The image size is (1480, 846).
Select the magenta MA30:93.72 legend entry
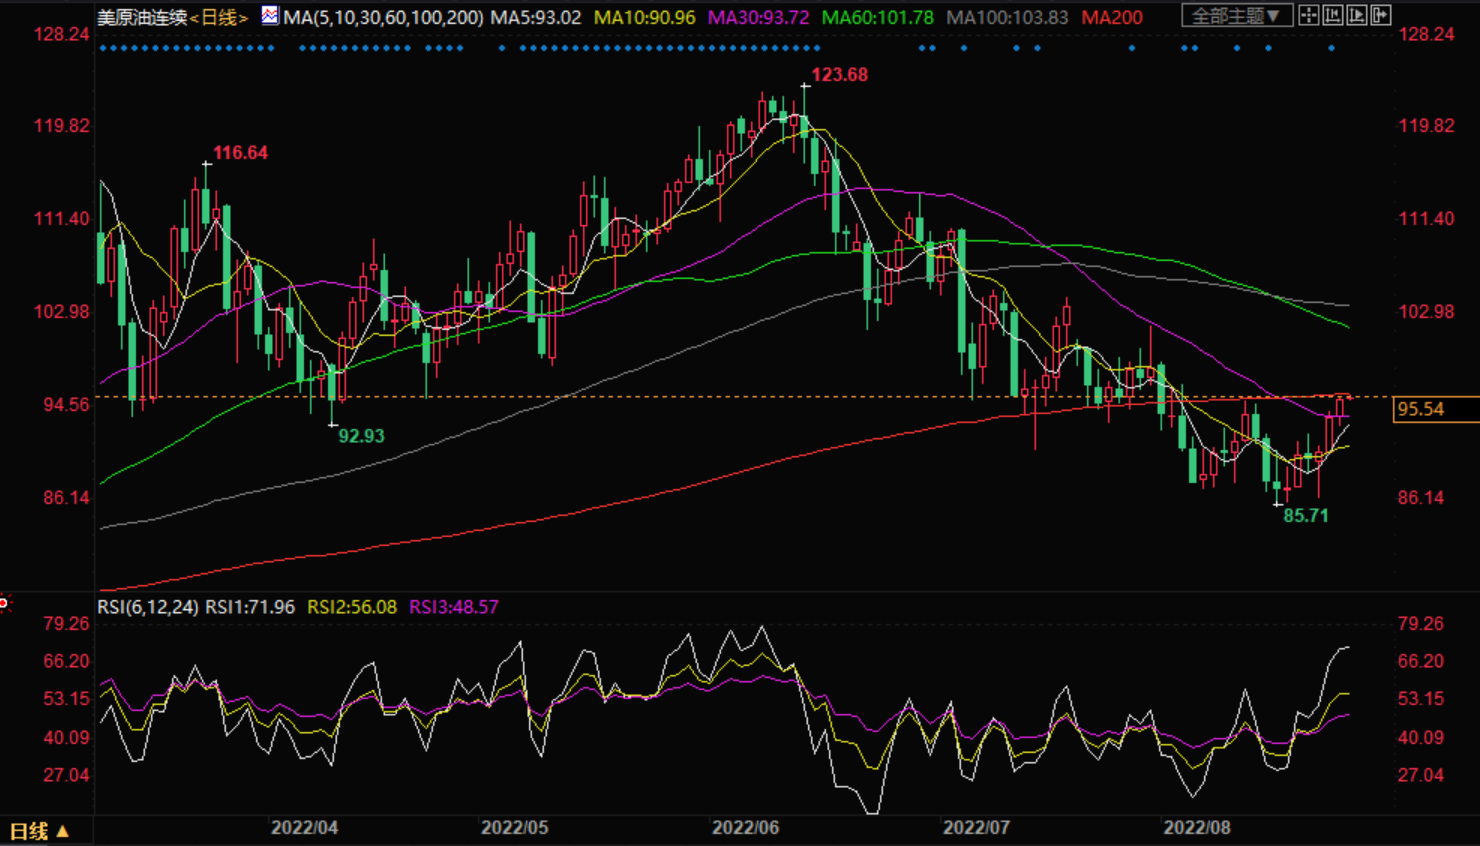coord(759,18)
